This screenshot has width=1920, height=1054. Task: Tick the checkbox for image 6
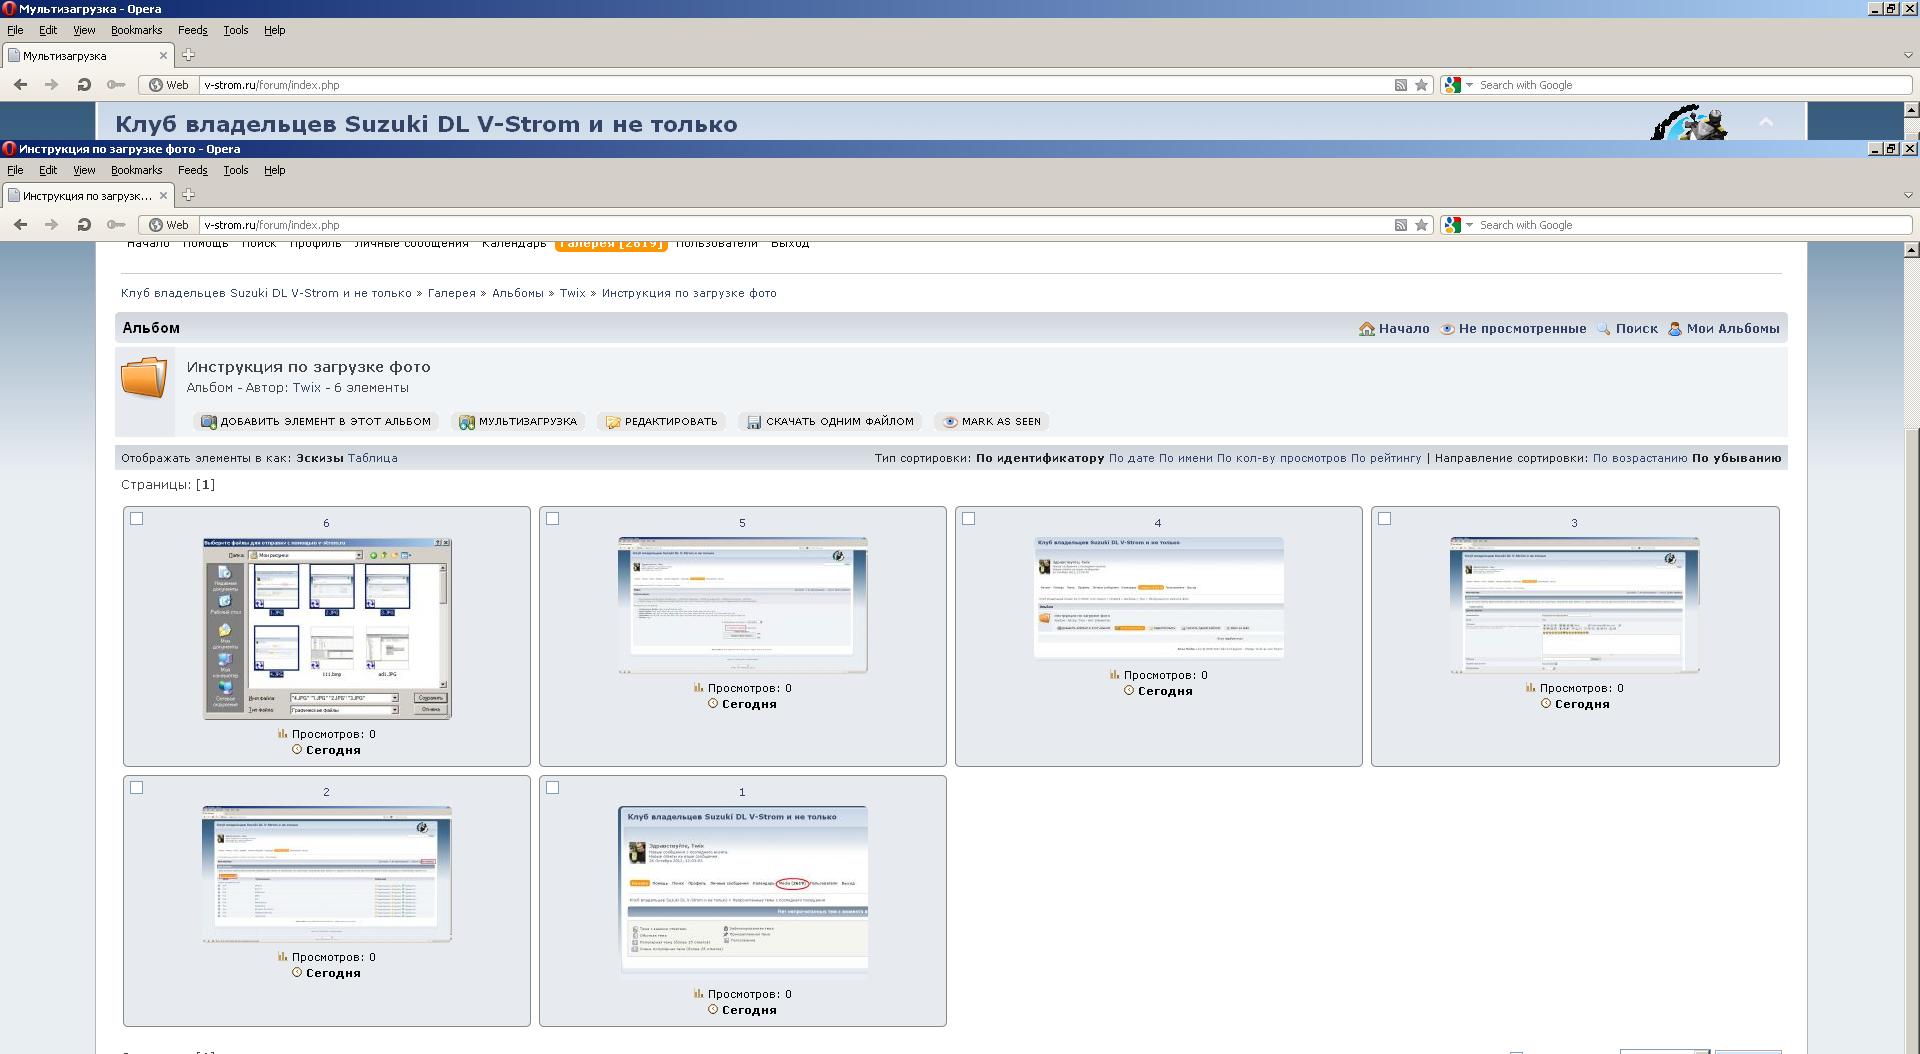click(x=137, y=518)
